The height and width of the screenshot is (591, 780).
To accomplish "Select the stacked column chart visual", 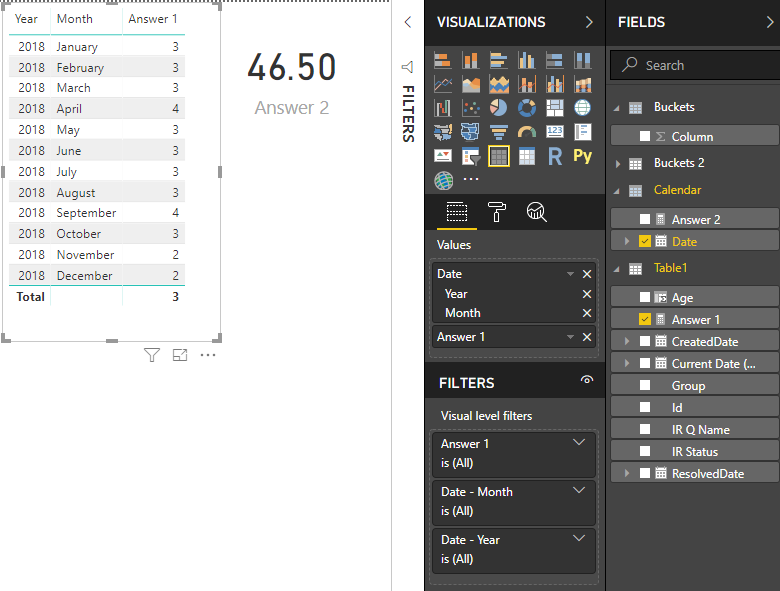I will click(471, 60).
